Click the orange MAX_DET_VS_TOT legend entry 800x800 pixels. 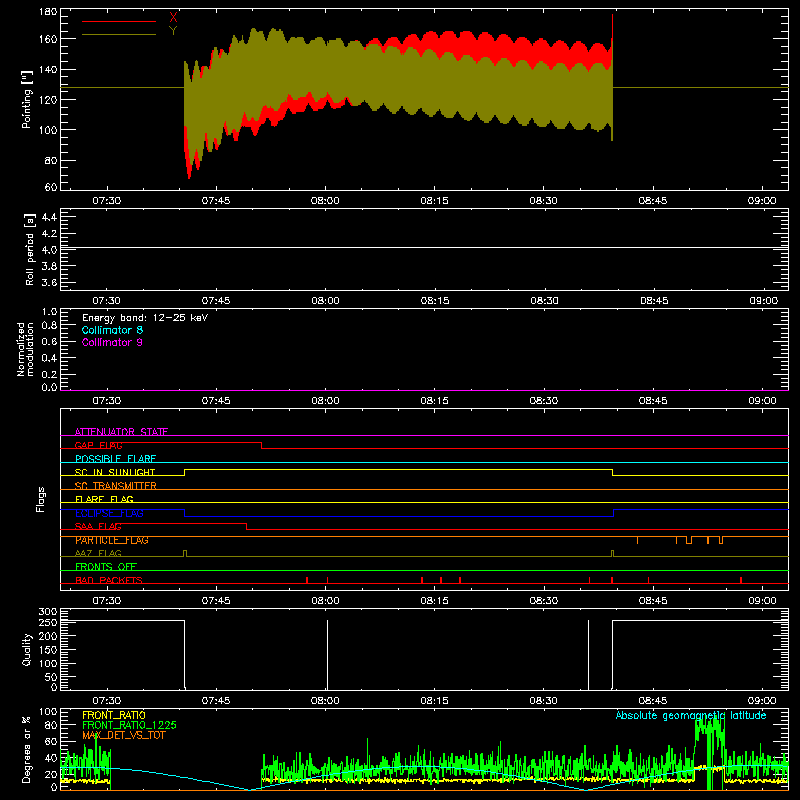click(123, 735)
